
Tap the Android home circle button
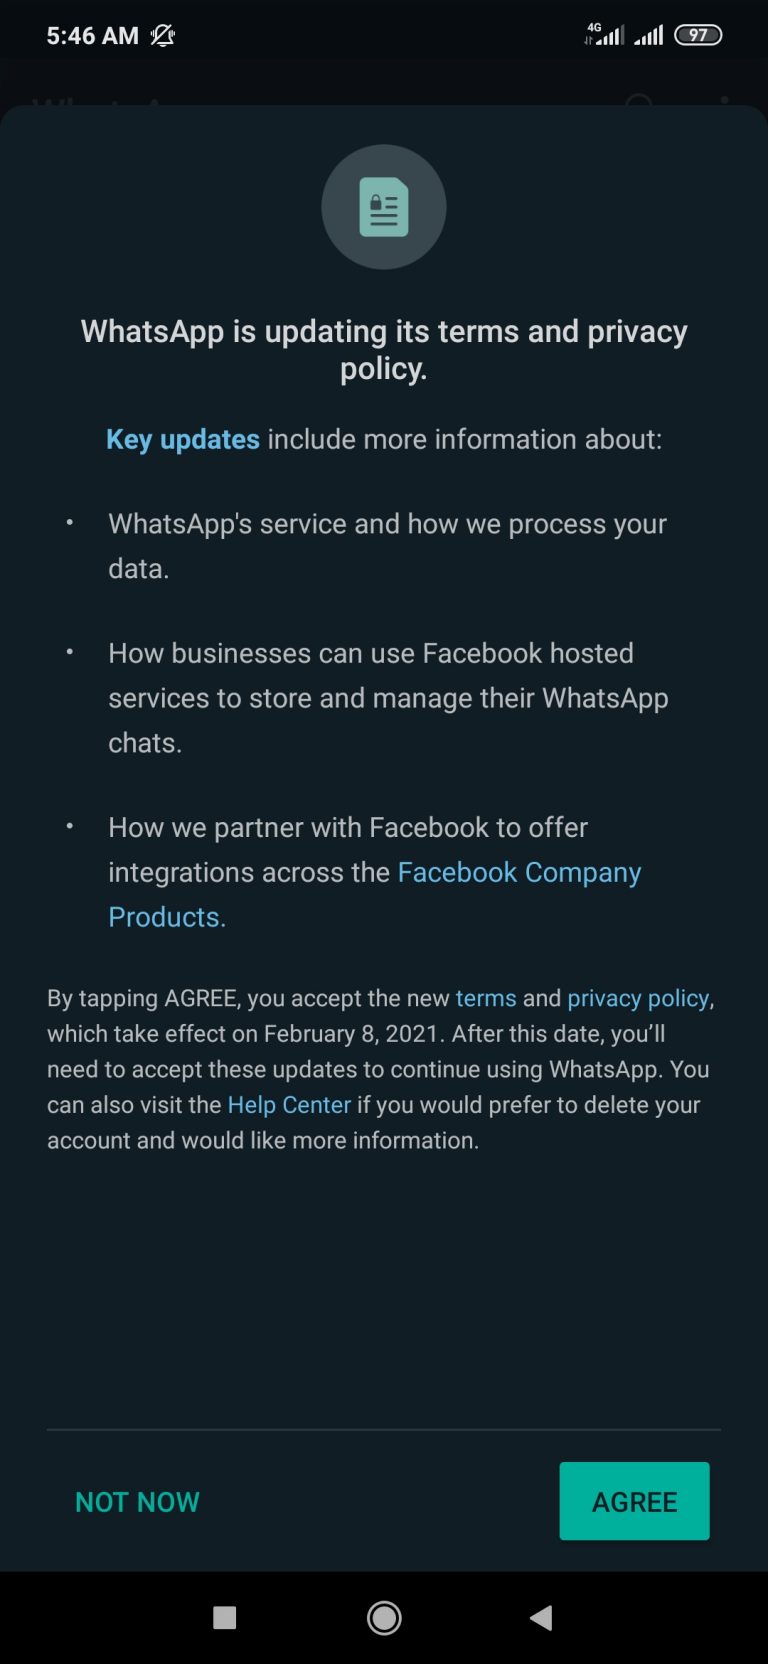[384, 1618]
